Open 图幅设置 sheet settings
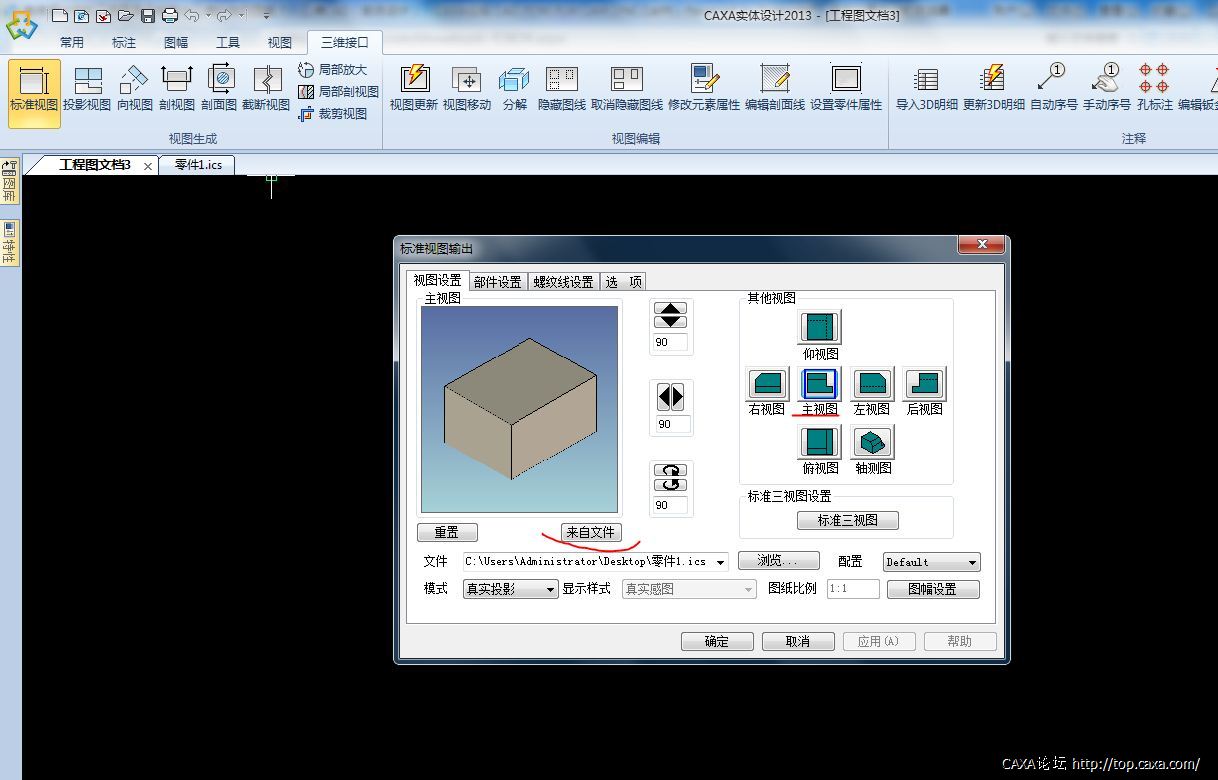This screenshot has height=780, width=1218. click(x=933, y=589)
